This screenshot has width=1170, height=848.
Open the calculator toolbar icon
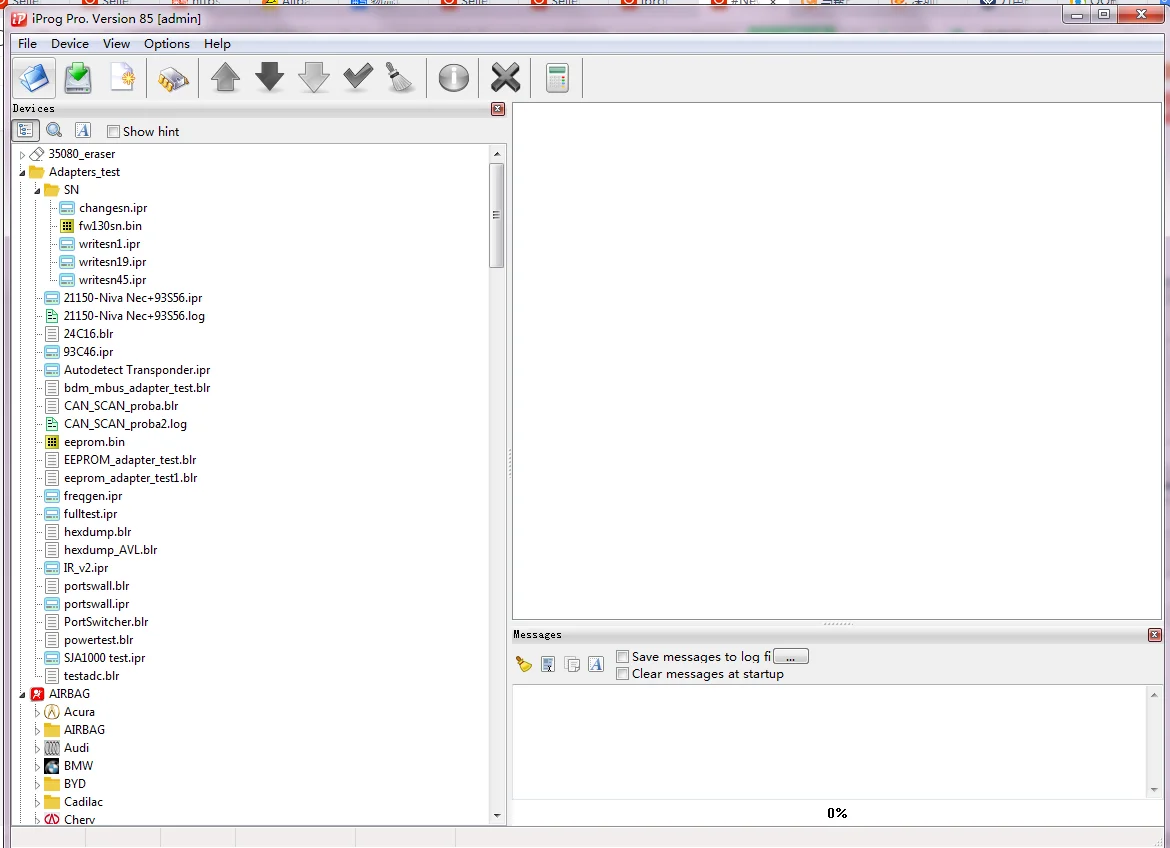click(x=557, y=78)
